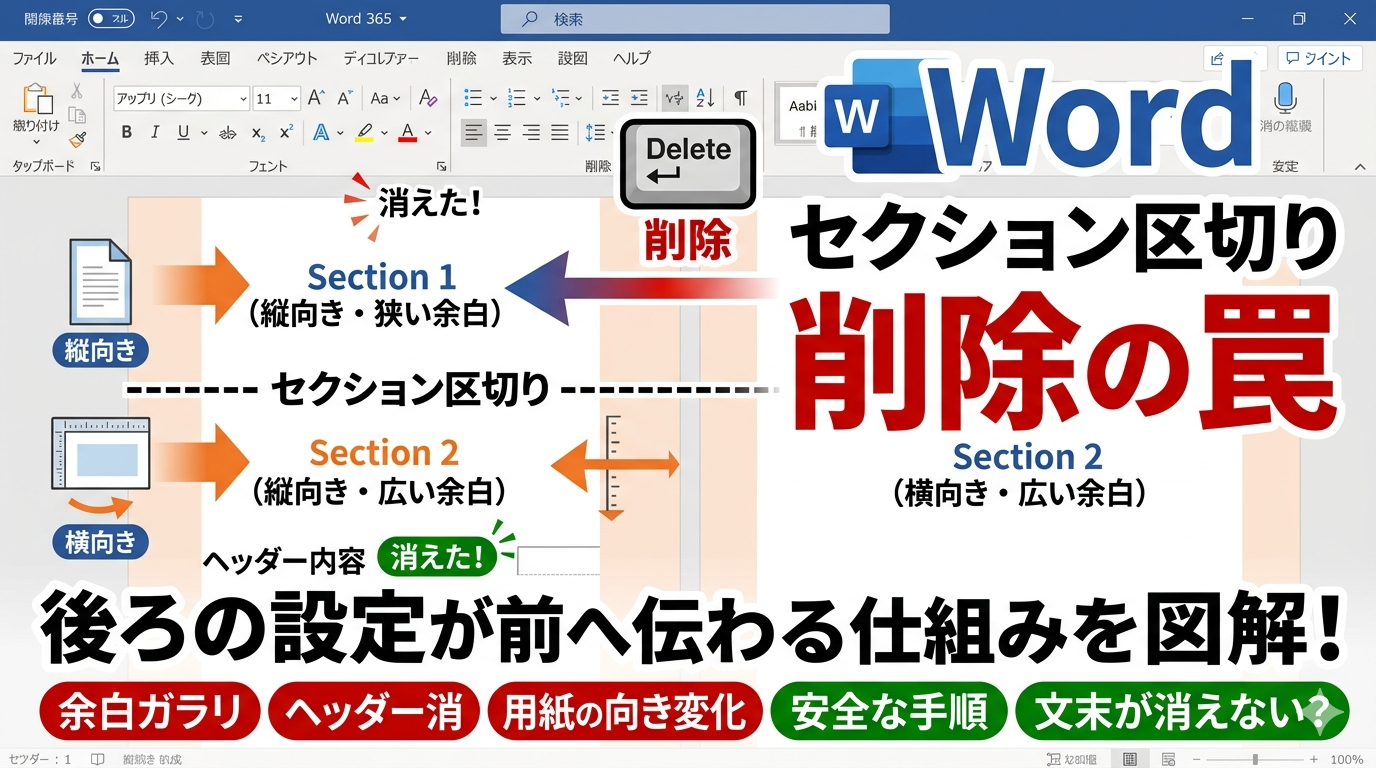The height and width of the screenshot is (768, 1376).
Task: Toggle the AutoSave switch in title bar
Action: pos(111,19)
